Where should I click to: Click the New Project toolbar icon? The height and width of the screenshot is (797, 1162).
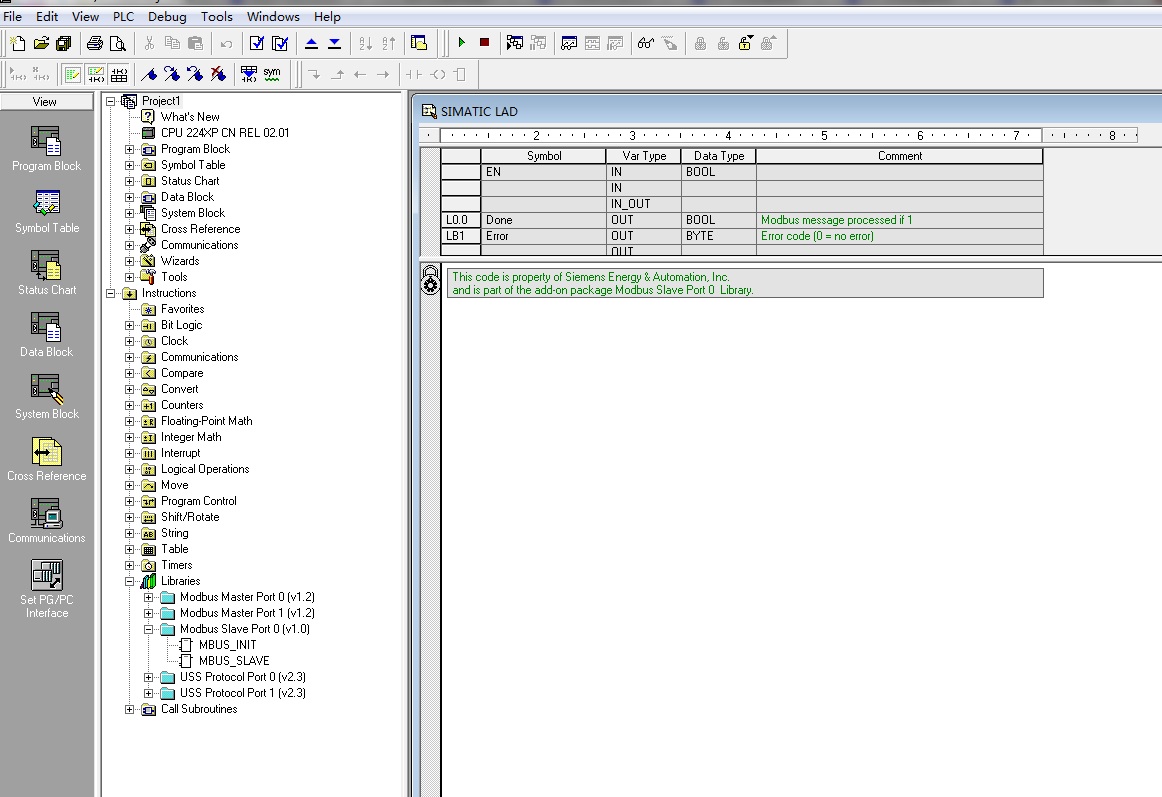(18, 44)
